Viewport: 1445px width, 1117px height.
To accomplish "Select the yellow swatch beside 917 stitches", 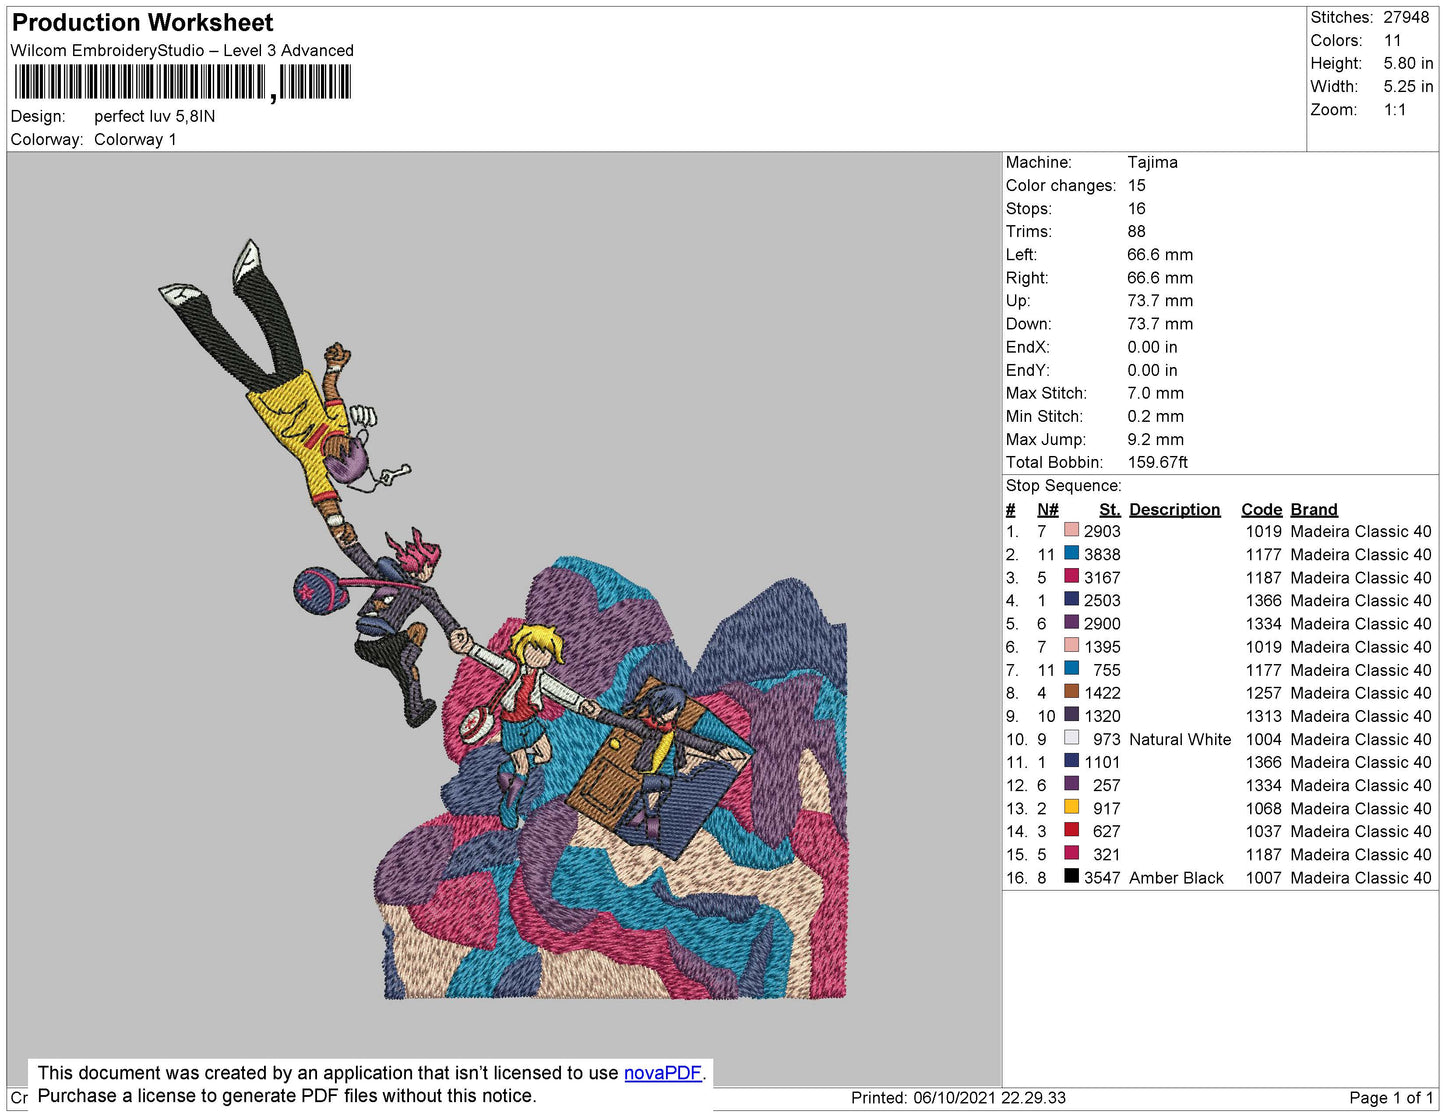I will tap(1071, 807).
